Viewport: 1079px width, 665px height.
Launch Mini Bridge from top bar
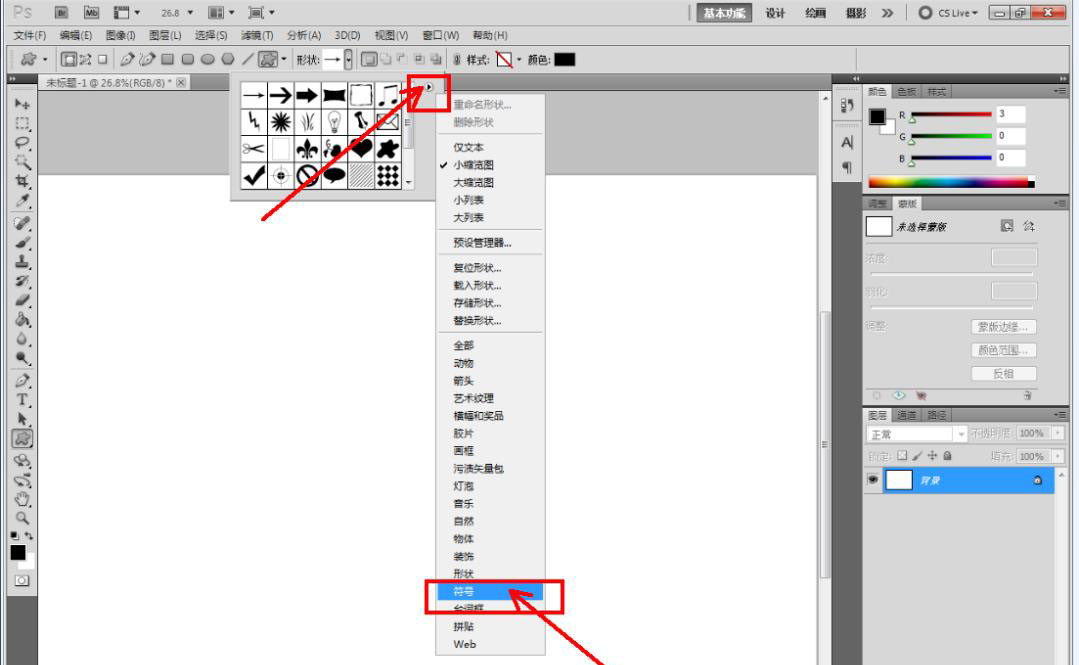[92, 12]
